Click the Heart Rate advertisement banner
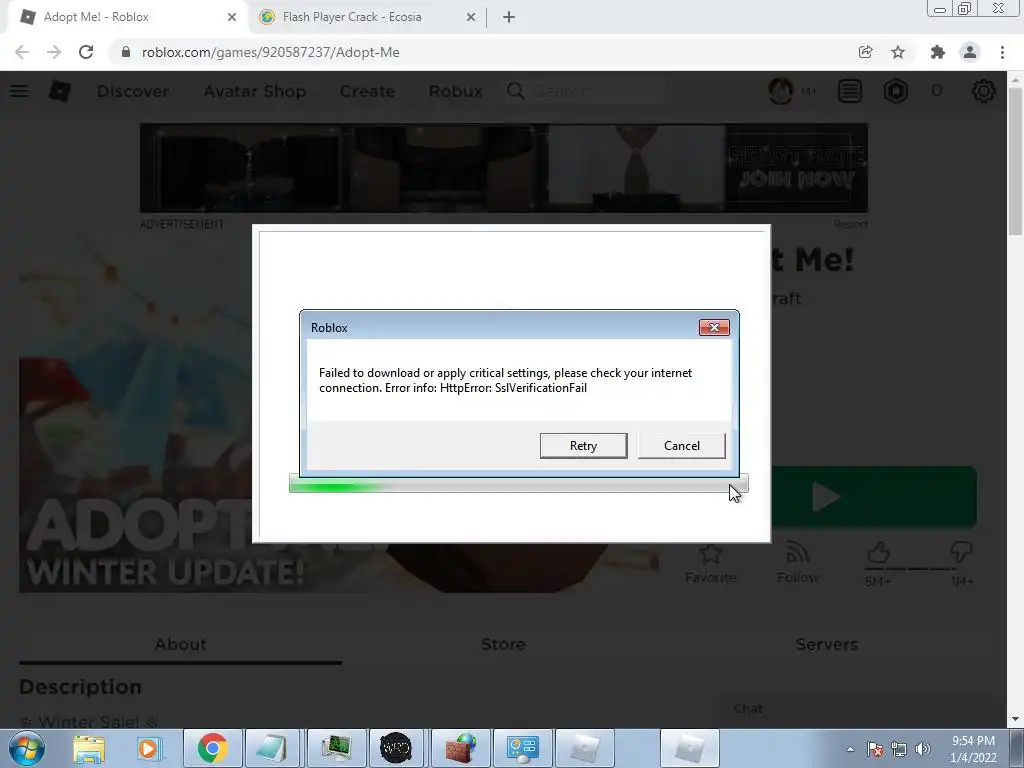Image resolution: width=1024 pixels, height=768 pixels. tap(504, 168)
